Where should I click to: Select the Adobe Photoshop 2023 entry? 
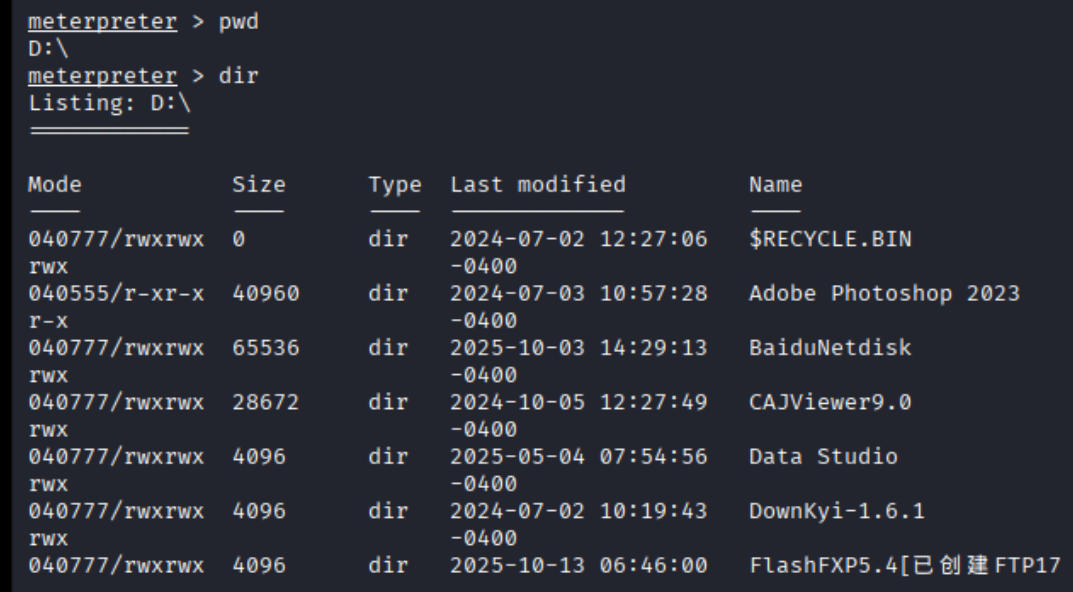click(884, 293)
